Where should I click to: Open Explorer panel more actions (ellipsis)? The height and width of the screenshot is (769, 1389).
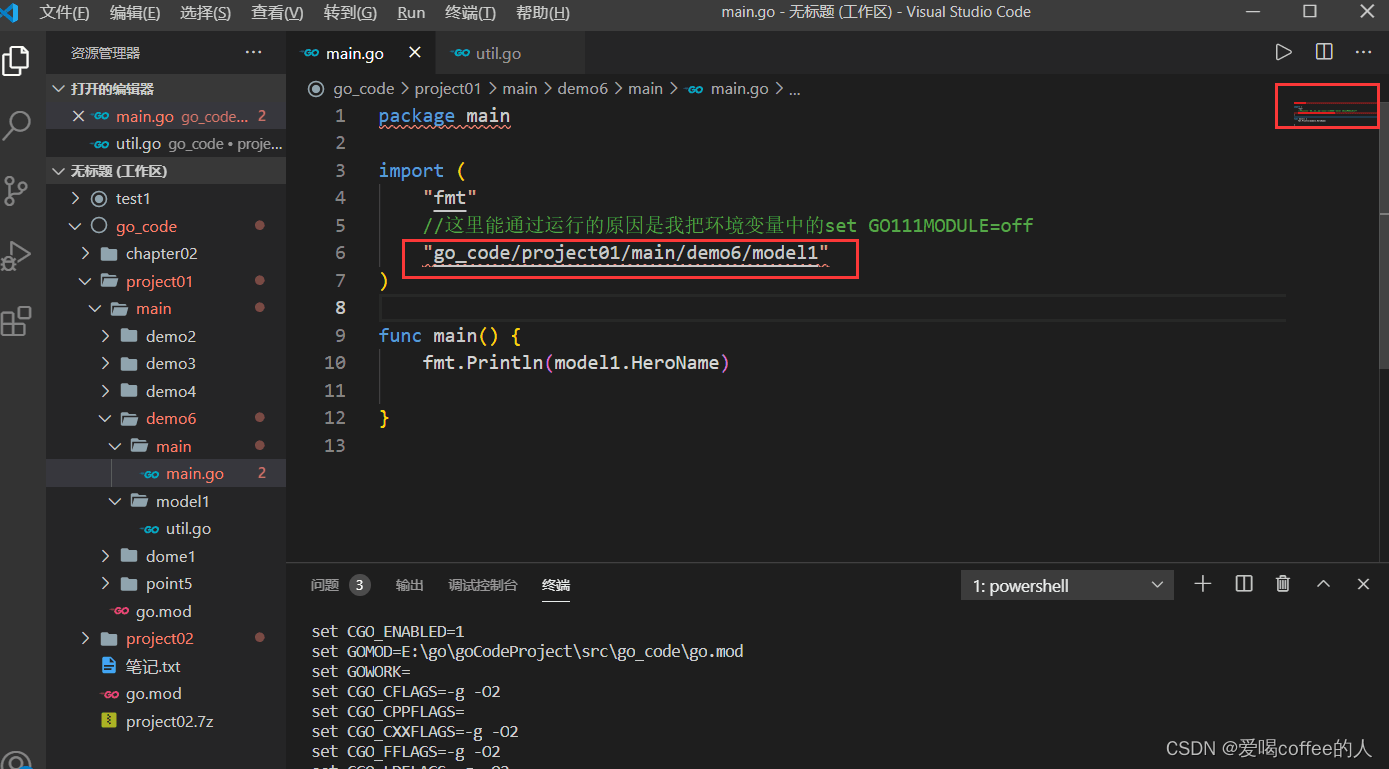point(254,53)
